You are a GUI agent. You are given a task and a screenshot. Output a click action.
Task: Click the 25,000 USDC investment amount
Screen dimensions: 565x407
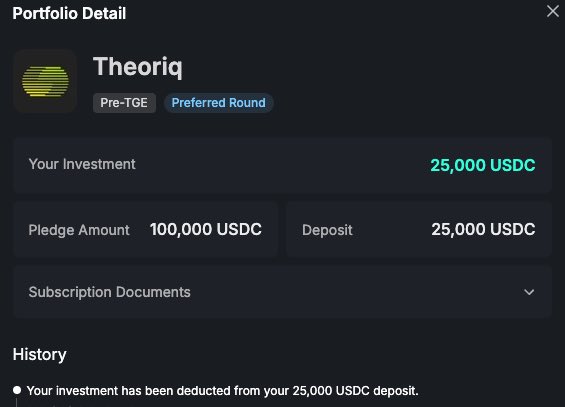tap(483, 165)
